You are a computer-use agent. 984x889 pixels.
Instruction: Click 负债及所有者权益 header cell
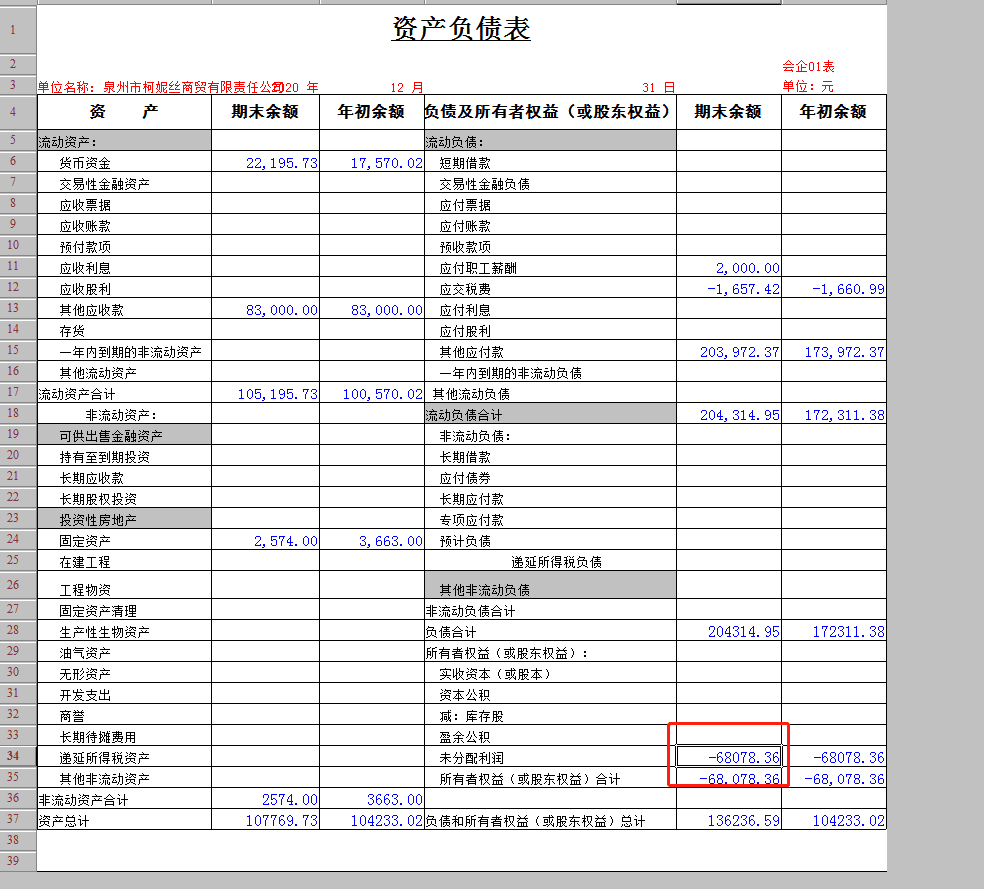[x=550, y=112]
